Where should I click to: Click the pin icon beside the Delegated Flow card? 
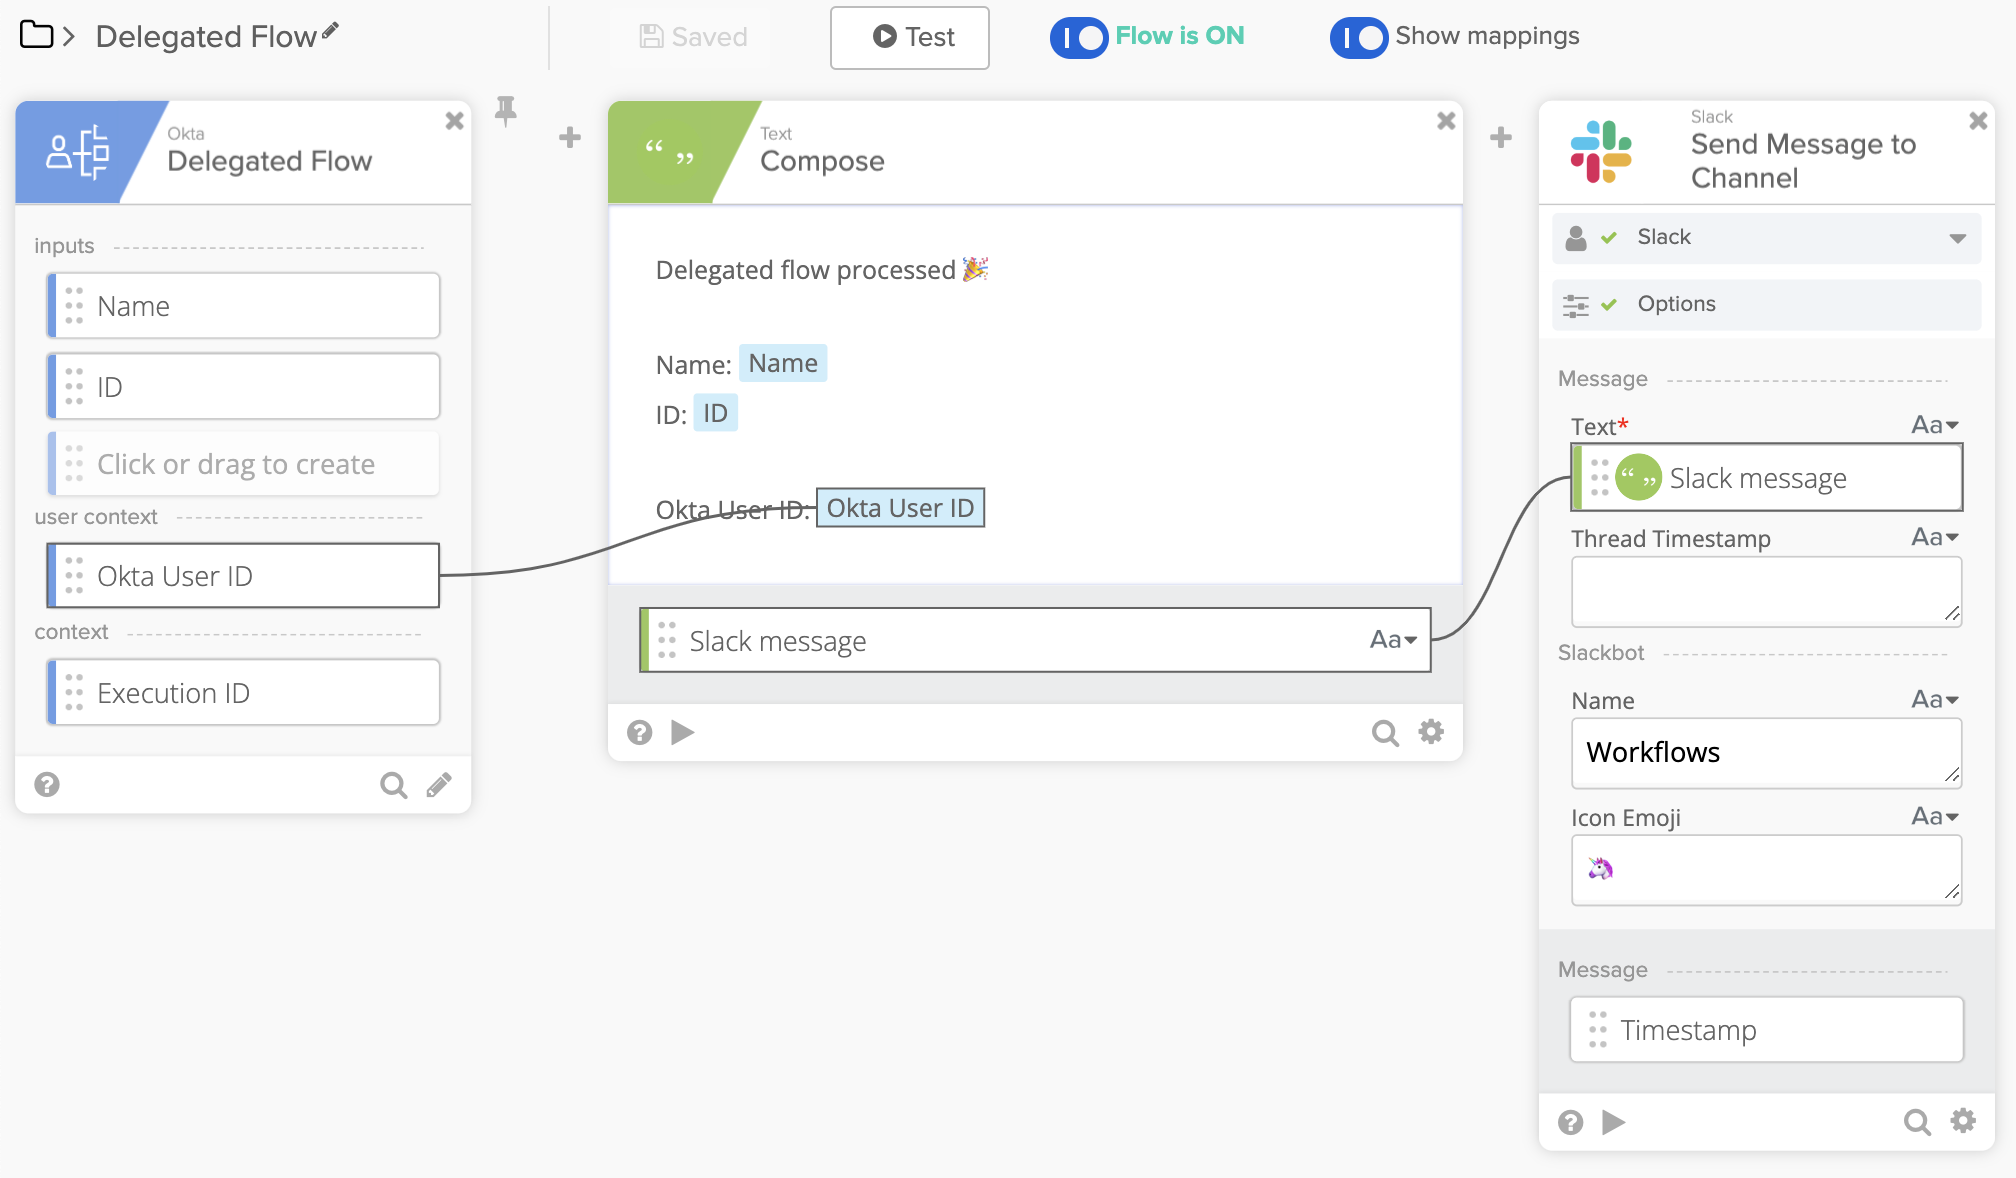click(x=506, y=110)
